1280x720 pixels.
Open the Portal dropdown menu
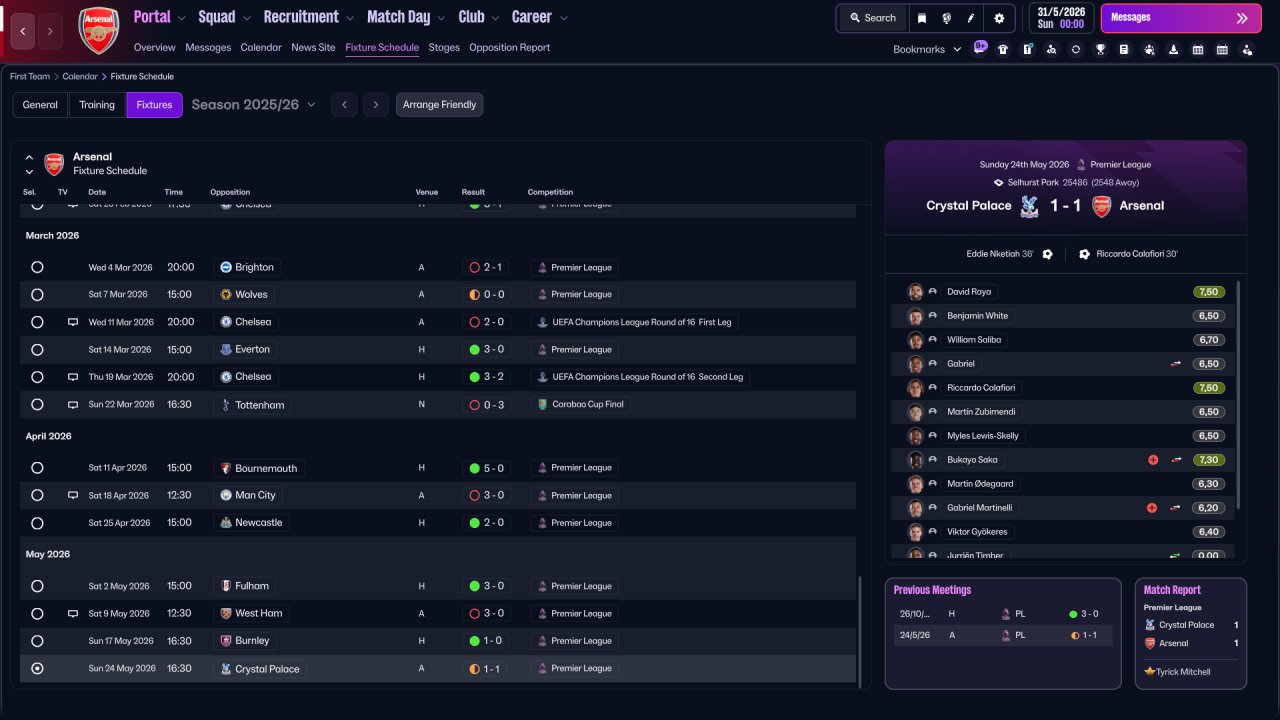[x=159, y=17]
